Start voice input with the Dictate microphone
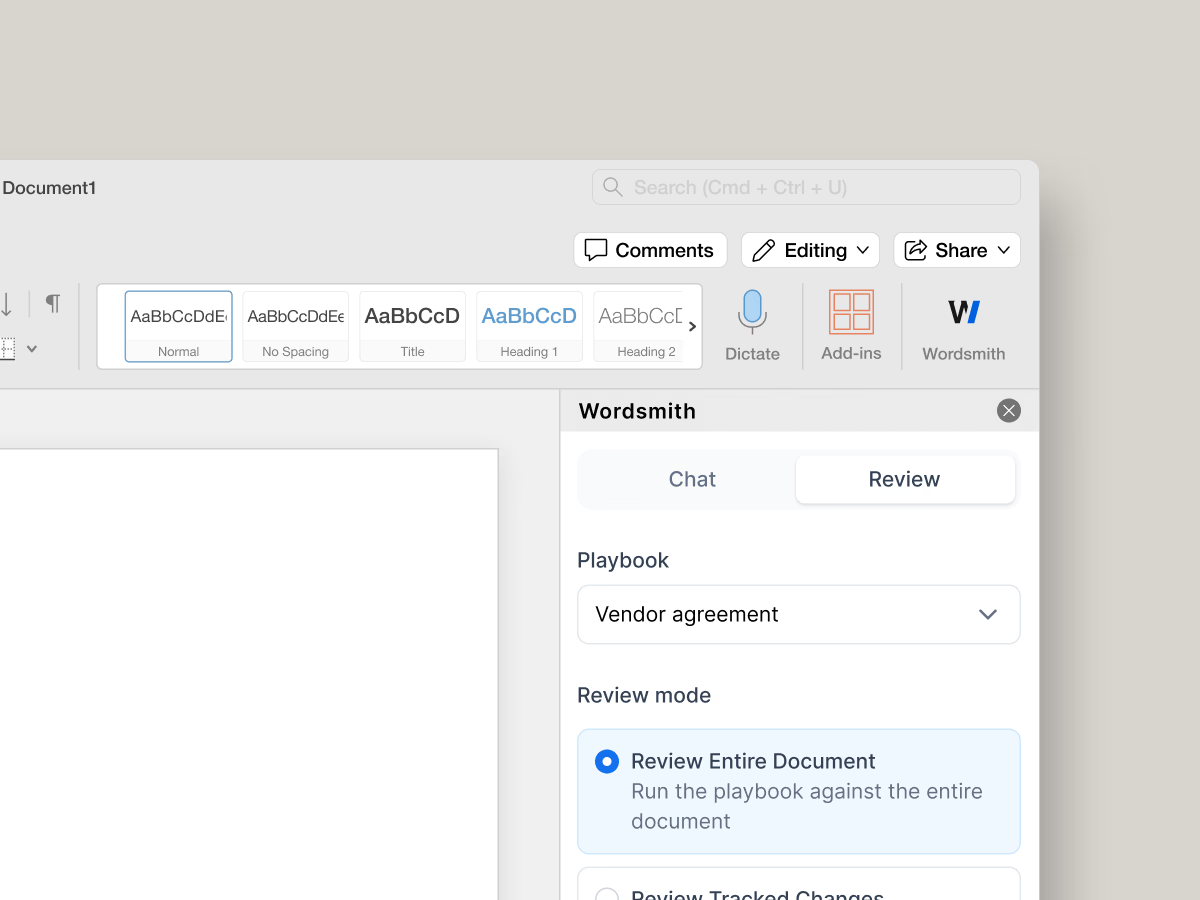The image size is (1200, 900). (x=752, y=327)
